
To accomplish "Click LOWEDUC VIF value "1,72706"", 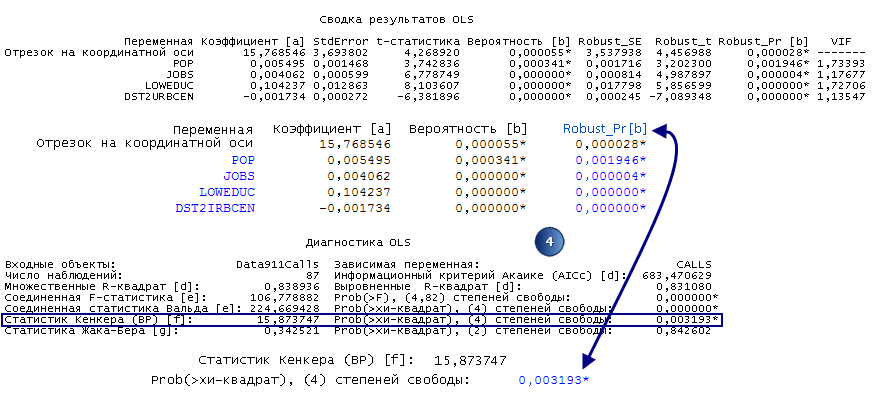I will (841, 85).
